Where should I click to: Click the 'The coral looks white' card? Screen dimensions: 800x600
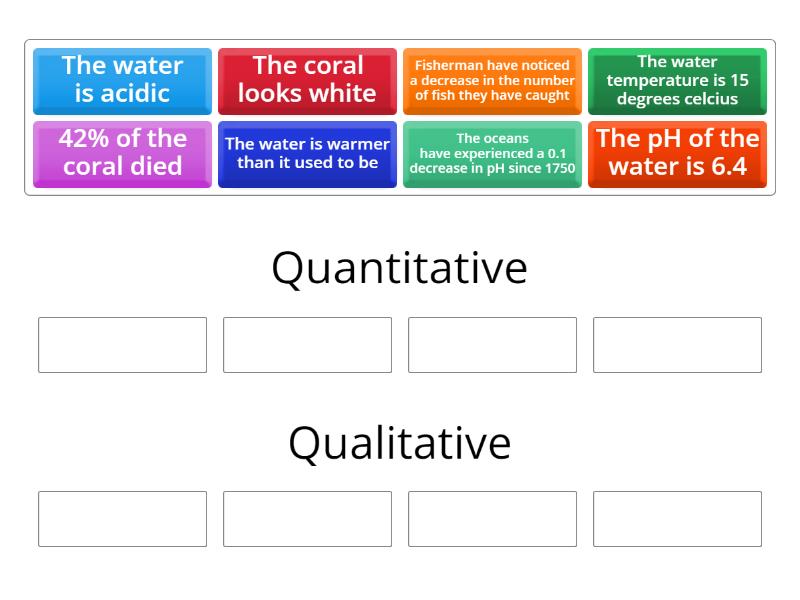coord(307,80)
